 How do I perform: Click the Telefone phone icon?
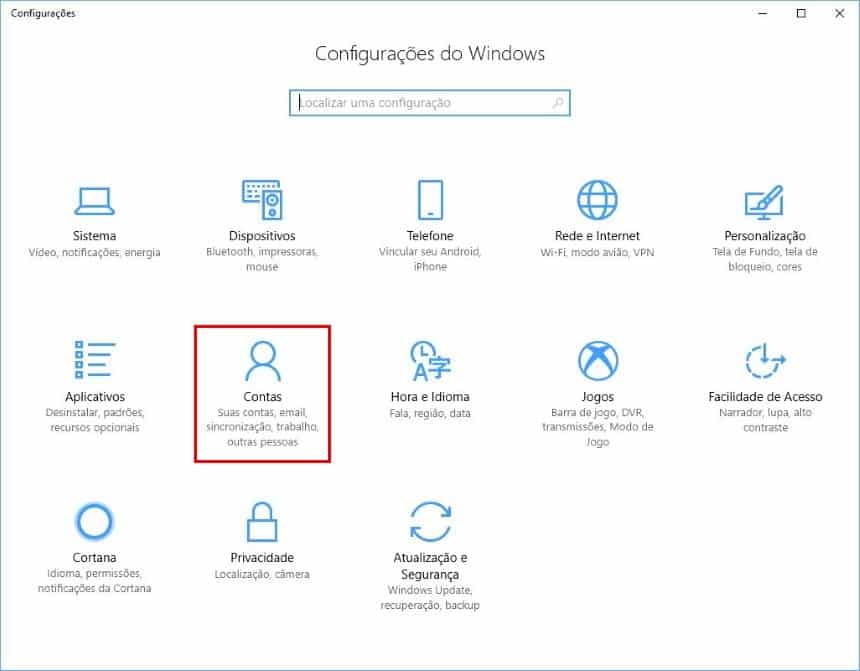click(x=430, y=200)
